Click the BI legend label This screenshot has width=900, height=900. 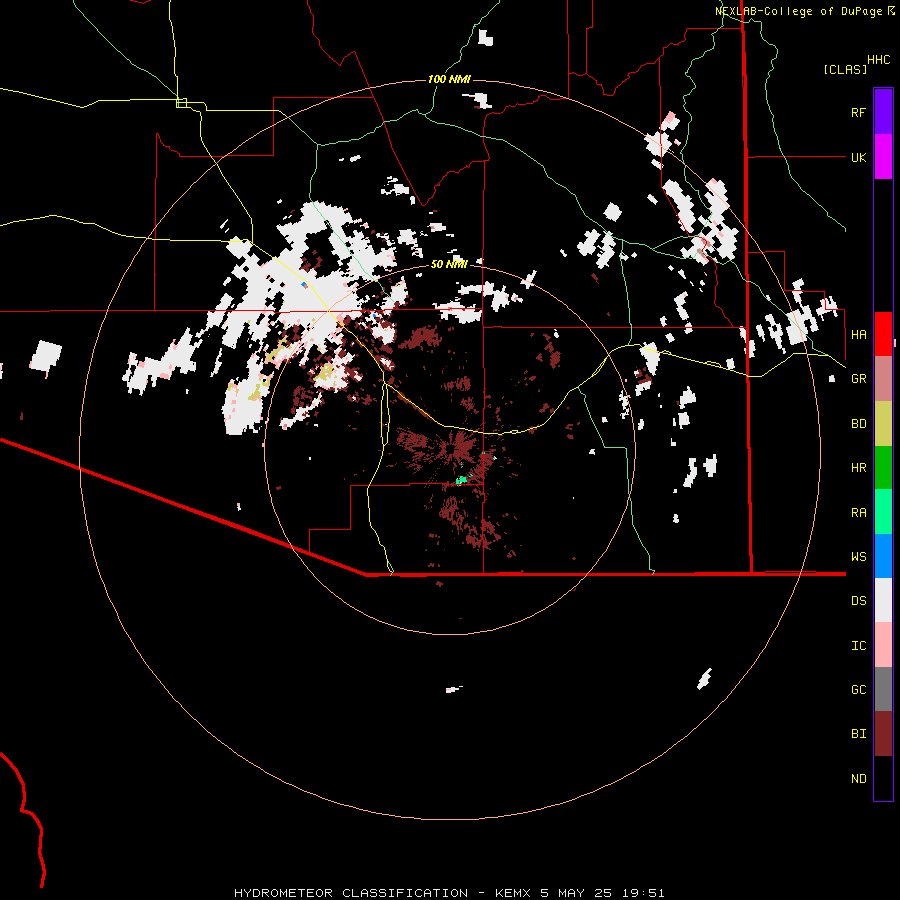tap(858, 734)
